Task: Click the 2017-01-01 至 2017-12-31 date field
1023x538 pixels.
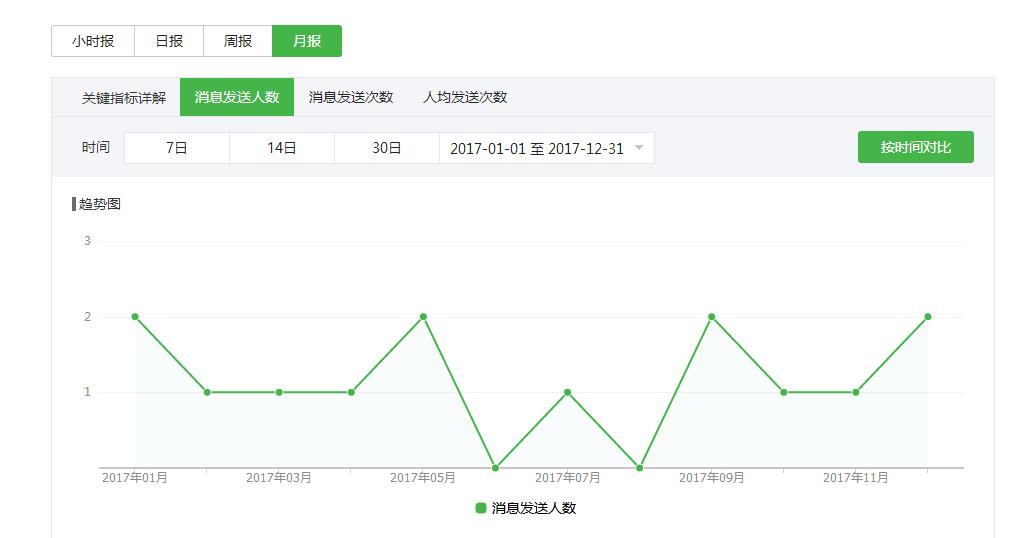Action: click(x=536, y=148)
